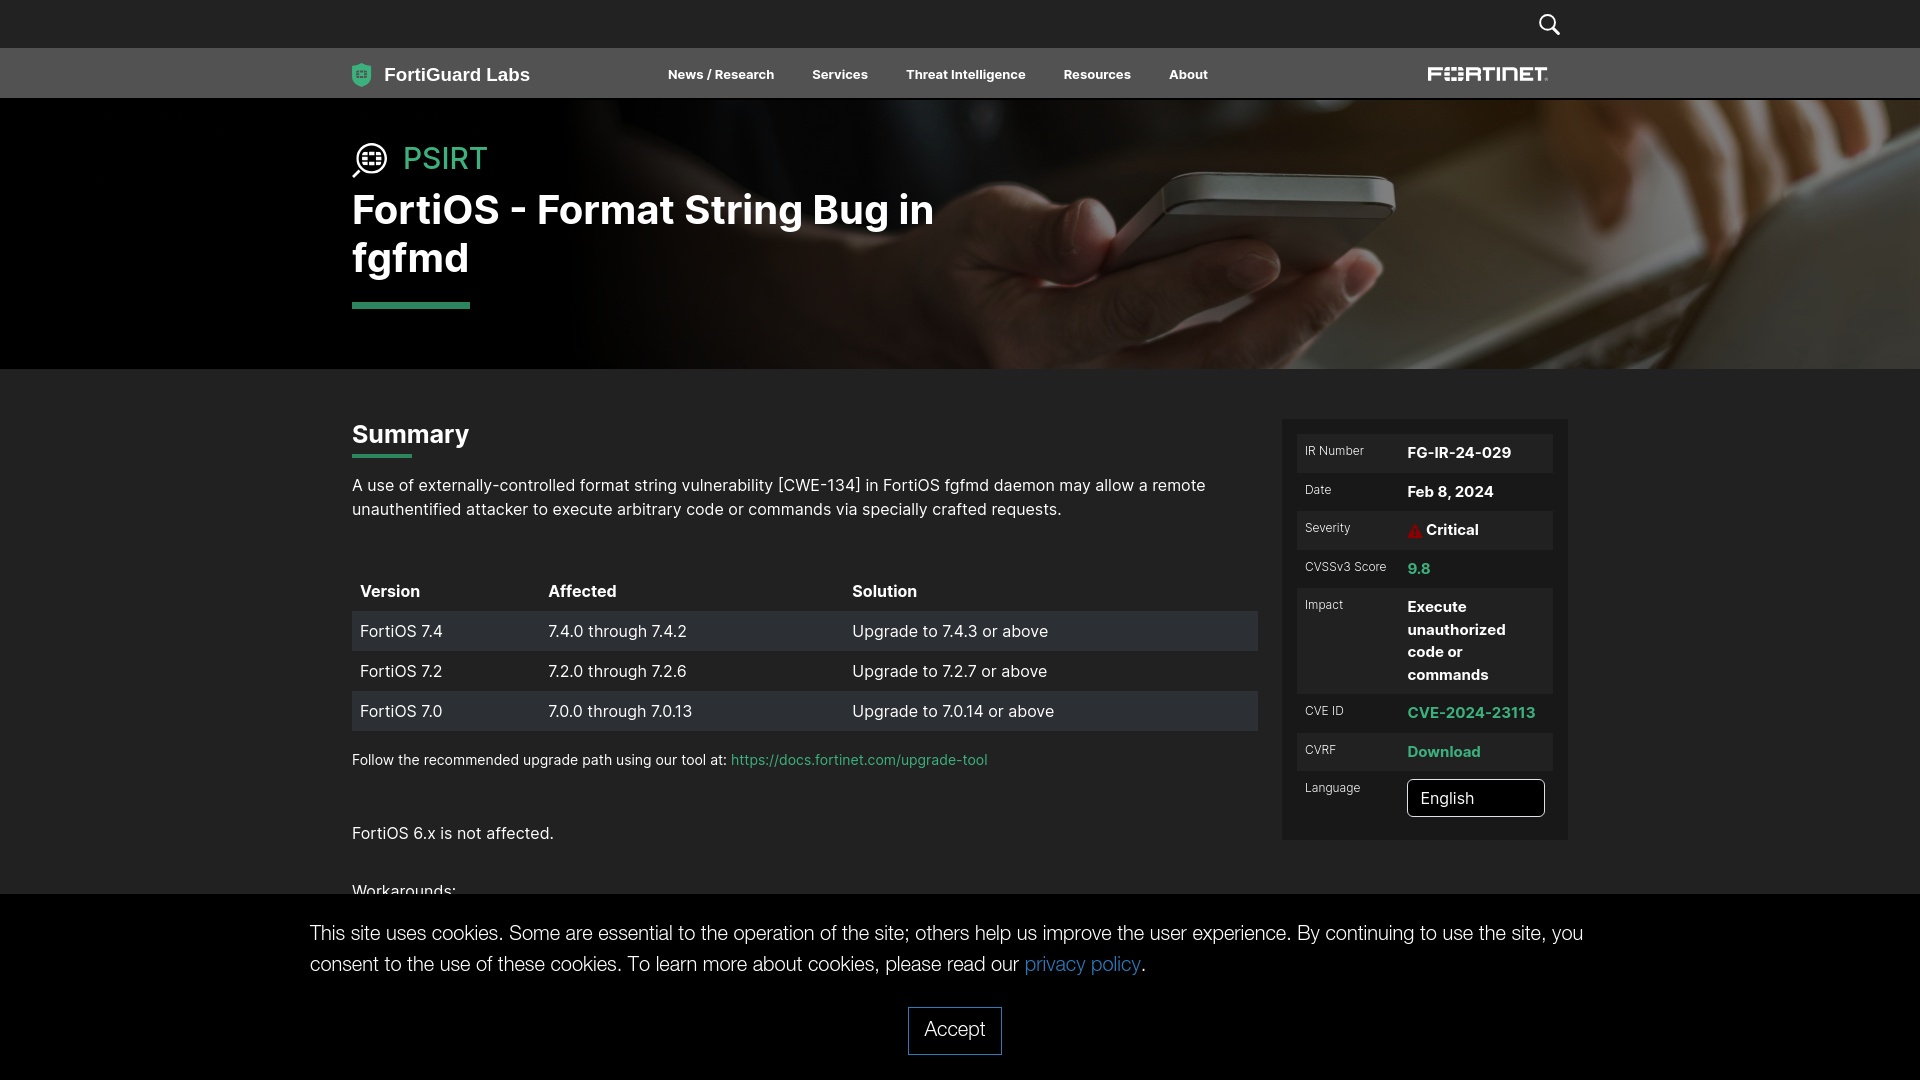Click the CVSSv3 score 9.8
This screenshot has height=1080, width=1920.
coord(1419,569)
